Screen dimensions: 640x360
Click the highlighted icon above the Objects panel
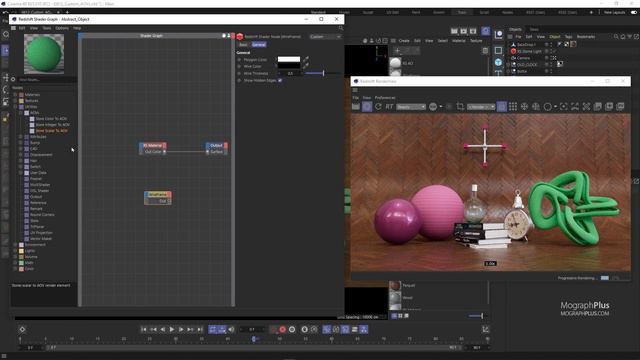pos(485,31)
